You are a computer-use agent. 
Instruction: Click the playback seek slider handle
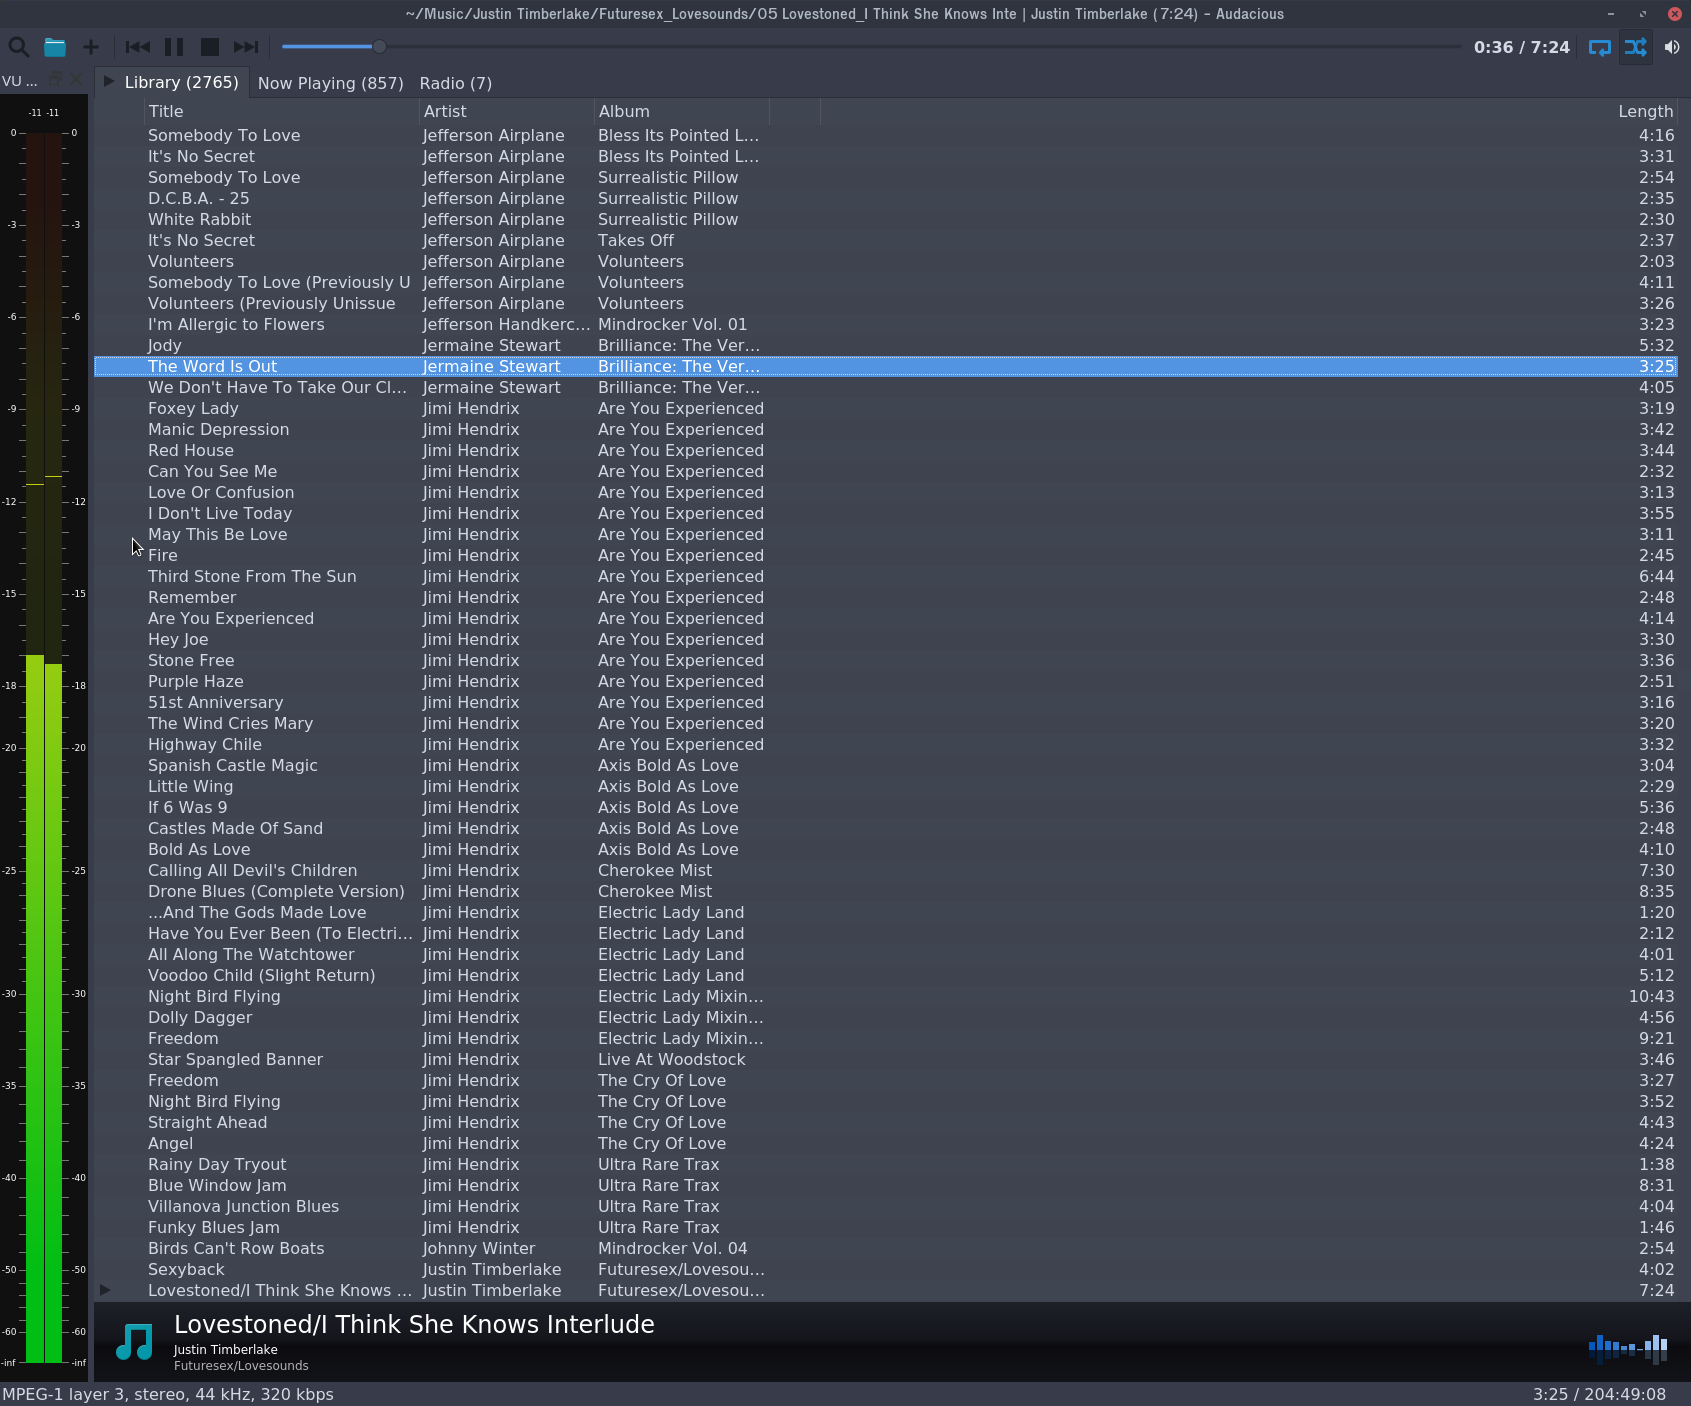pos(379,46)
